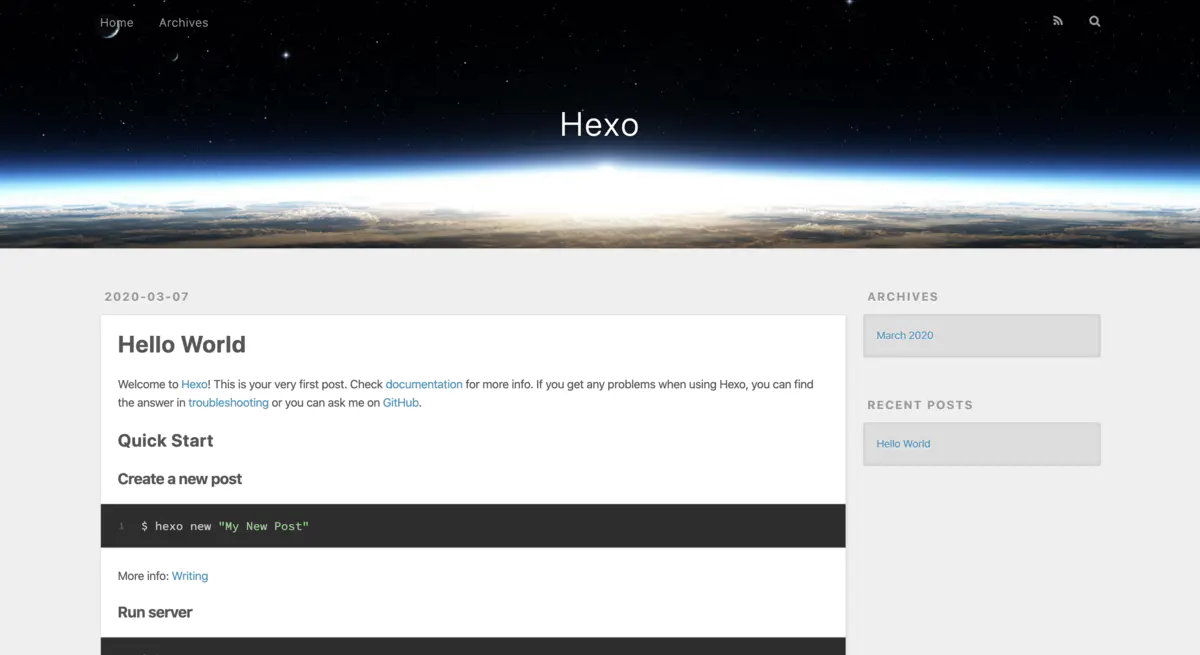
Task: Select the Home menu item
Action: coord(116,22)
